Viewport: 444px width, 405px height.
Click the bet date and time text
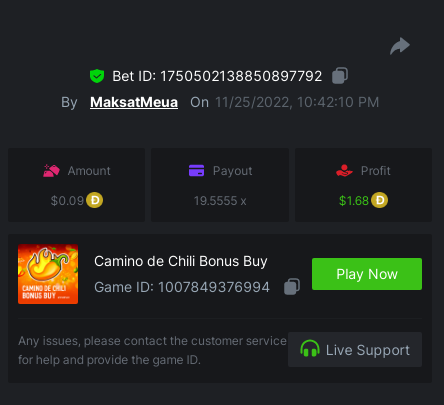tap(297, 102)
